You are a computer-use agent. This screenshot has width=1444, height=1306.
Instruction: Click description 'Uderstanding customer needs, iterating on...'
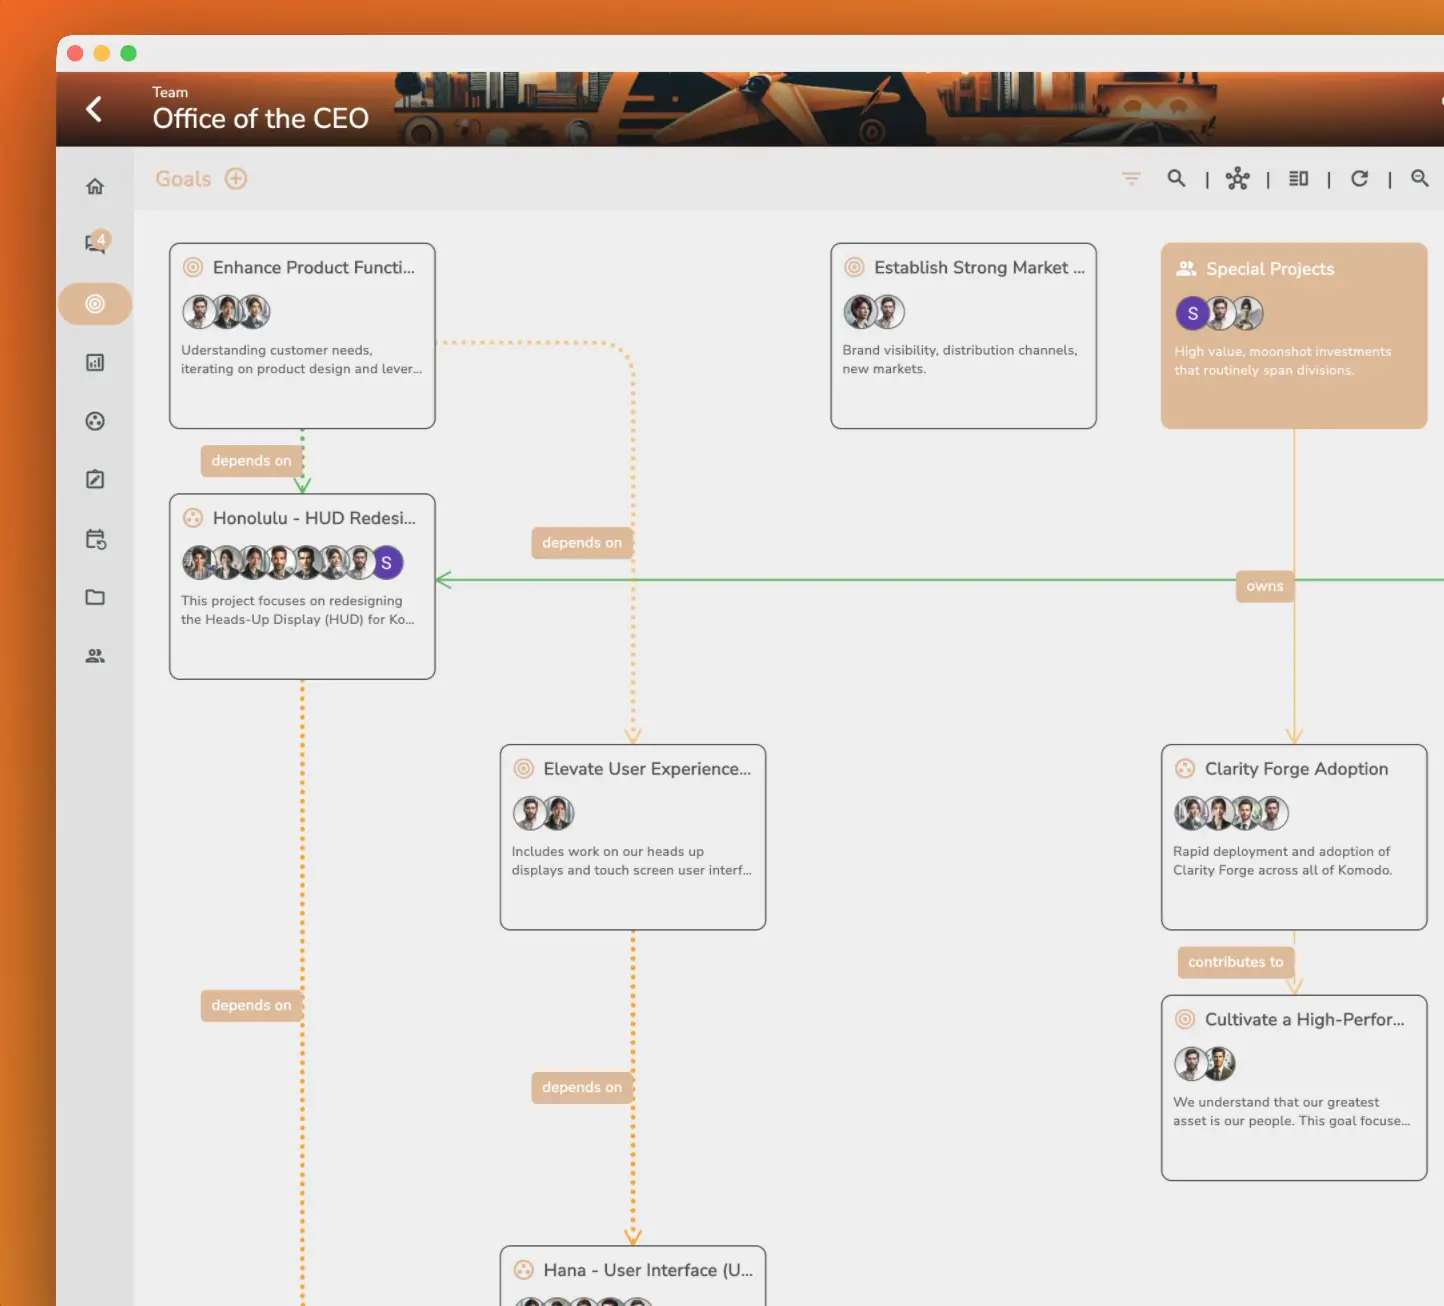coord(301,359)
